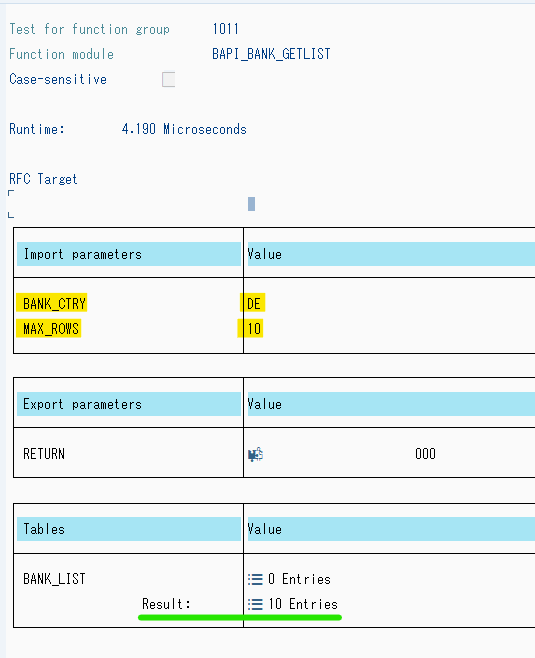Select the BANK_CTRY parameter name

pyautogui.click(x=54, y=303)
